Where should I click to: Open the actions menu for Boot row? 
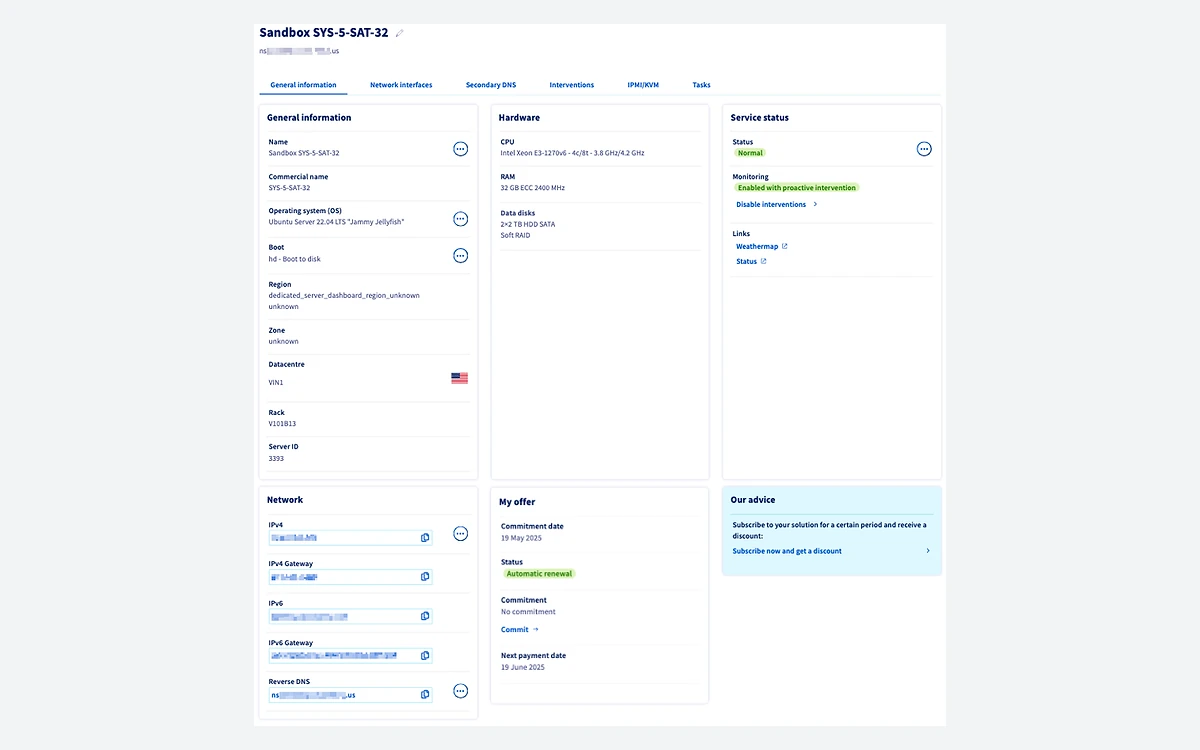coord(460,255)
